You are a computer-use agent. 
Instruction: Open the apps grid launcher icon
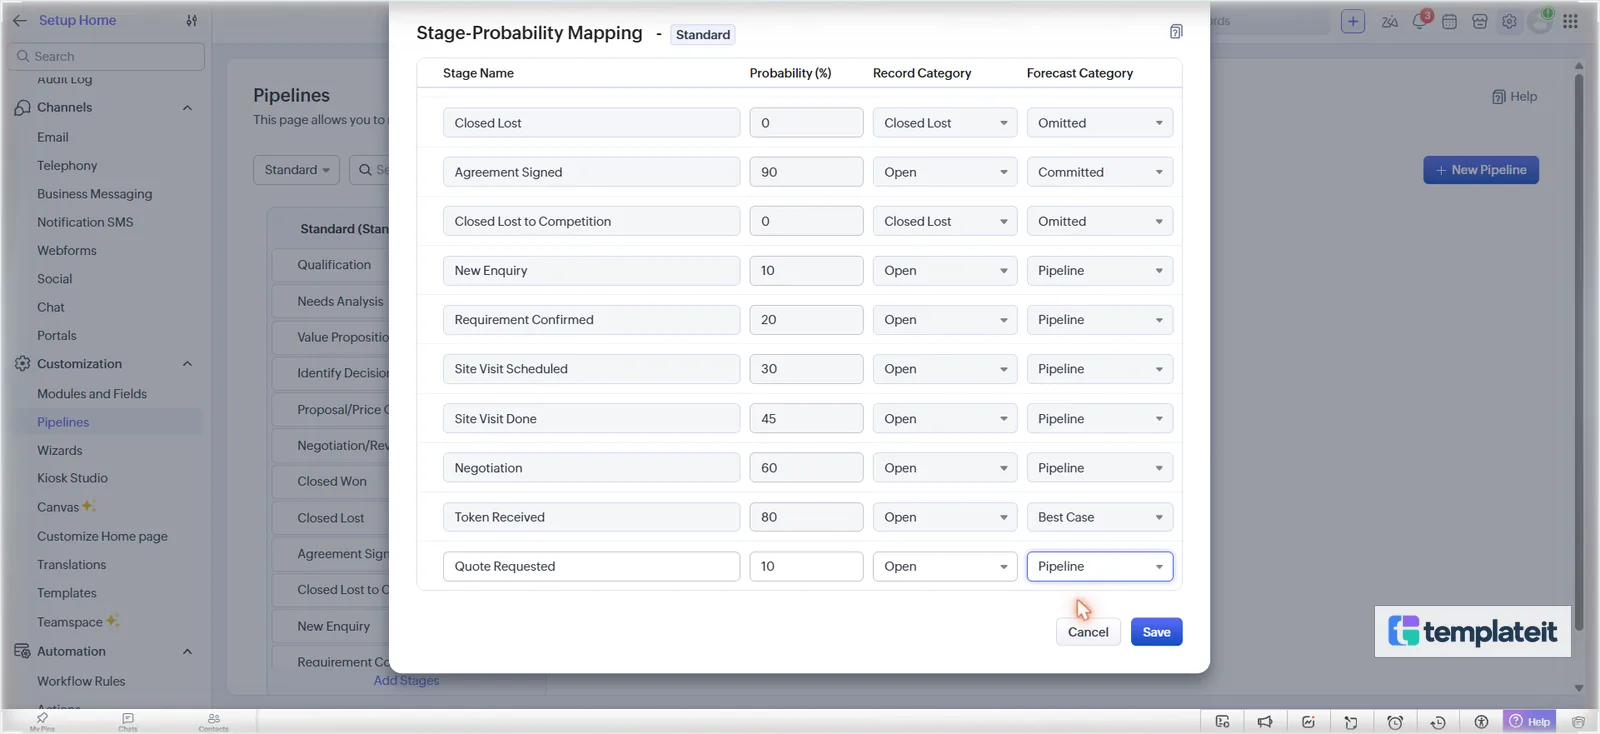[x=1570, y=21]
